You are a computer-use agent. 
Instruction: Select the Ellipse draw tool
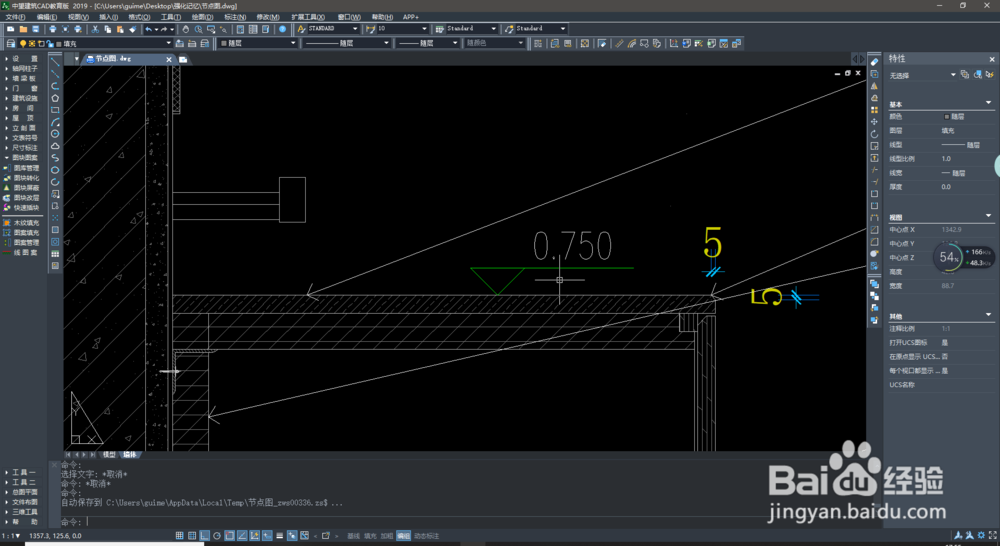click(x=55, y=170)
